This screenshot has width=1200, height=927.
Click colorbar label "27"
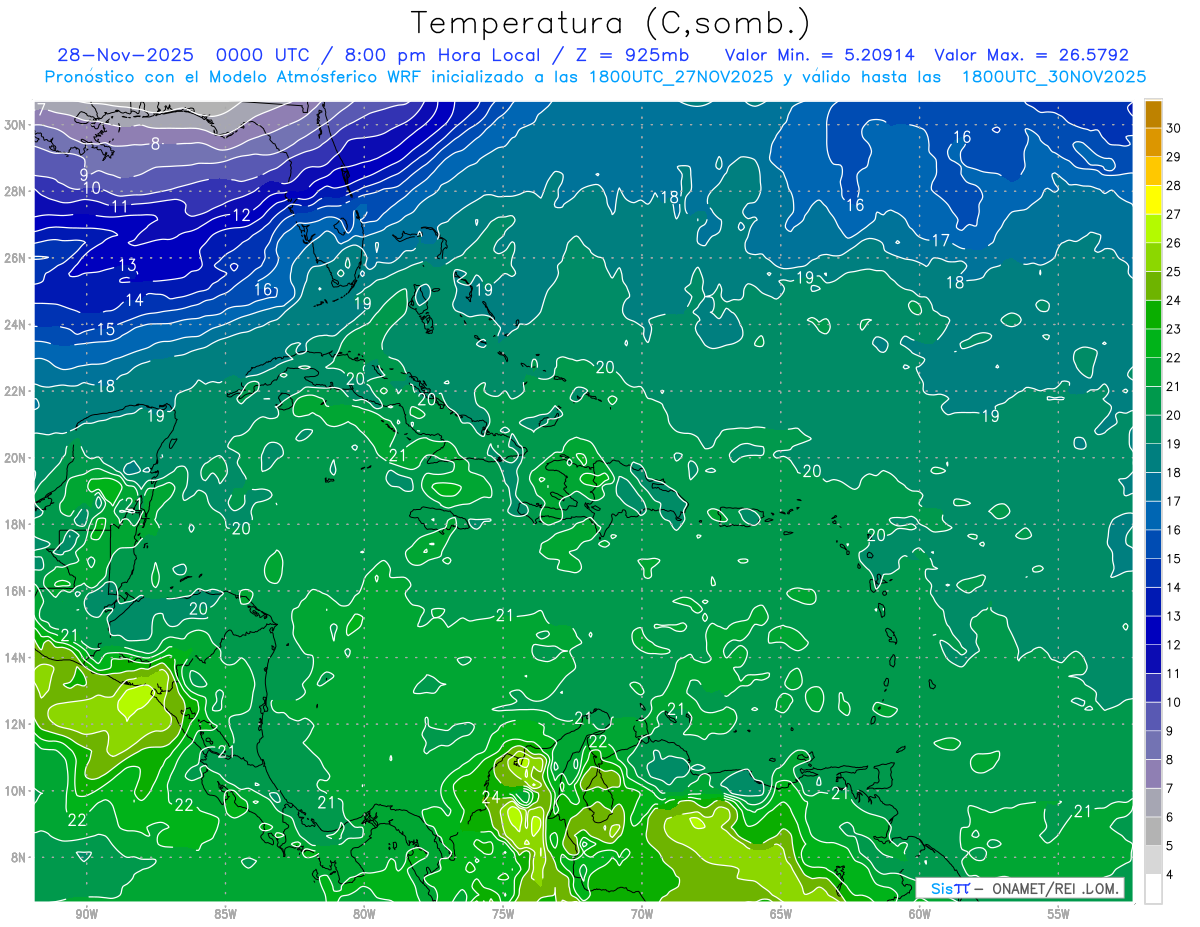point(1174,214)
